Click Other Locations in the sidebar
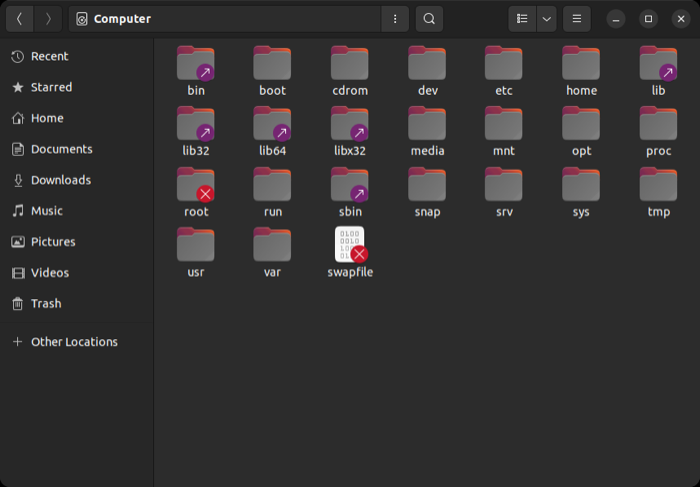Screen dimensions: 700x487 tap(77, 342)
